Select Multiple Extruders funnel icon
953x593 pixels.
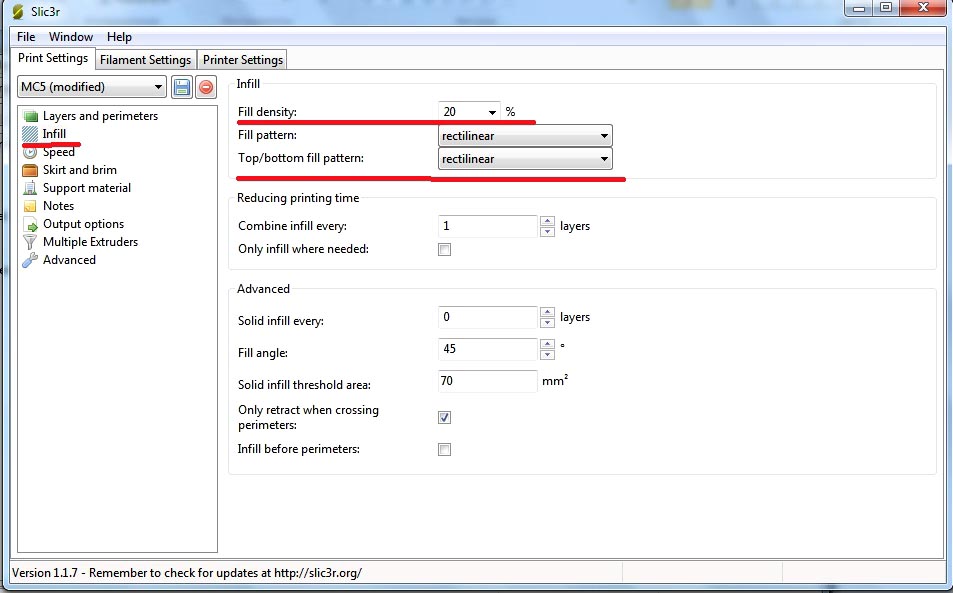30,242
